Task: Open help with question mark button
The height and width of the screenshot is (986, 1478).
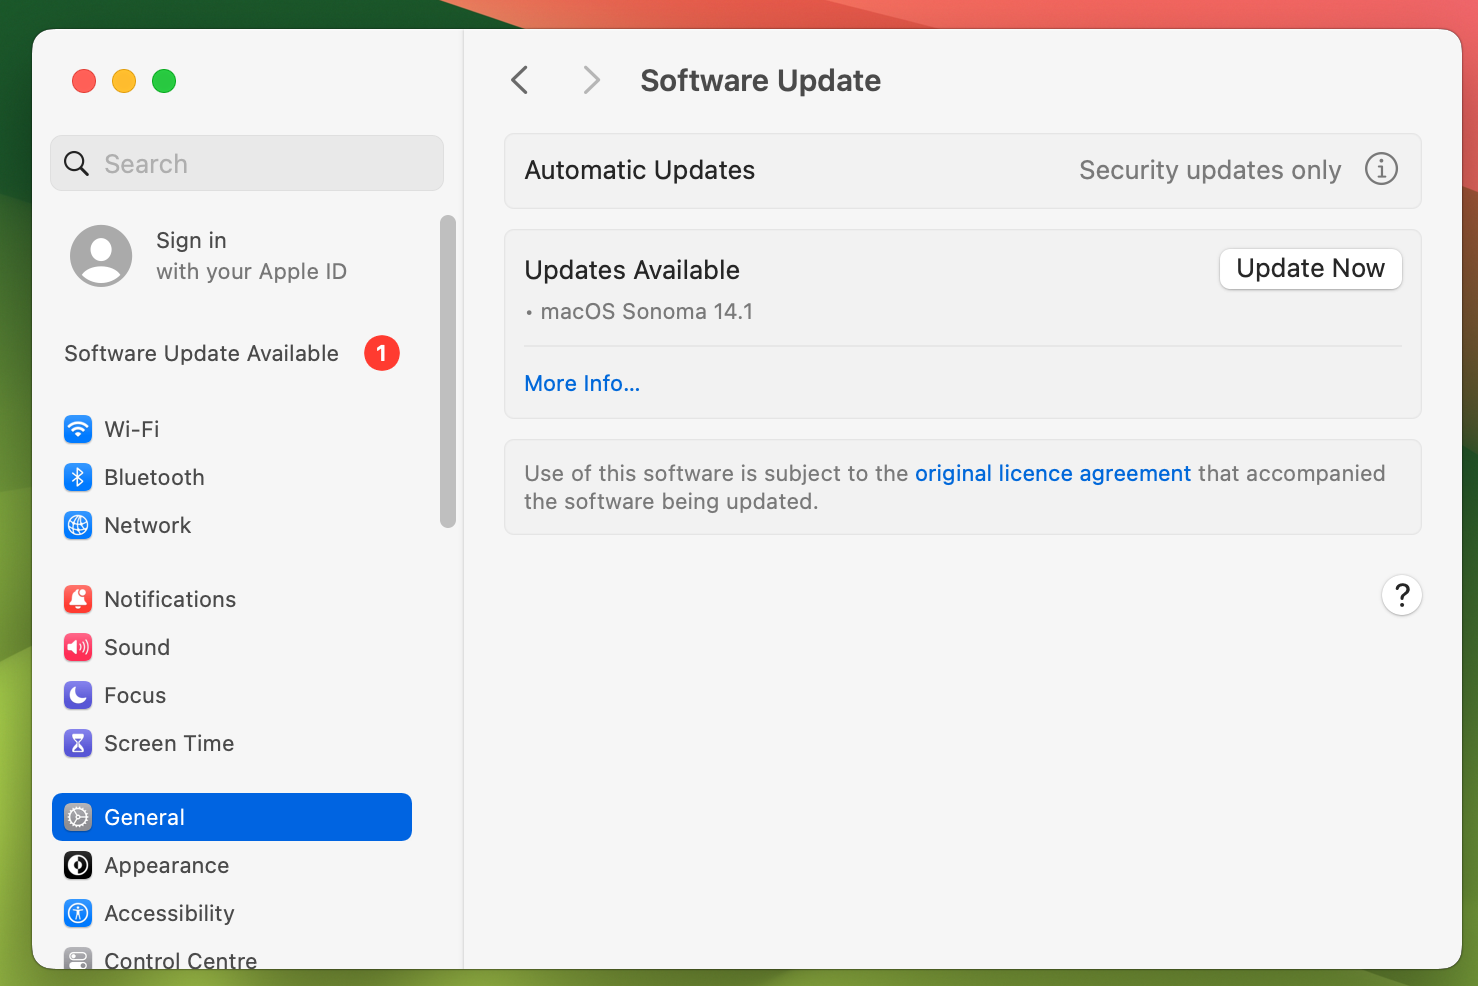Action: (x=1402, y=595)
